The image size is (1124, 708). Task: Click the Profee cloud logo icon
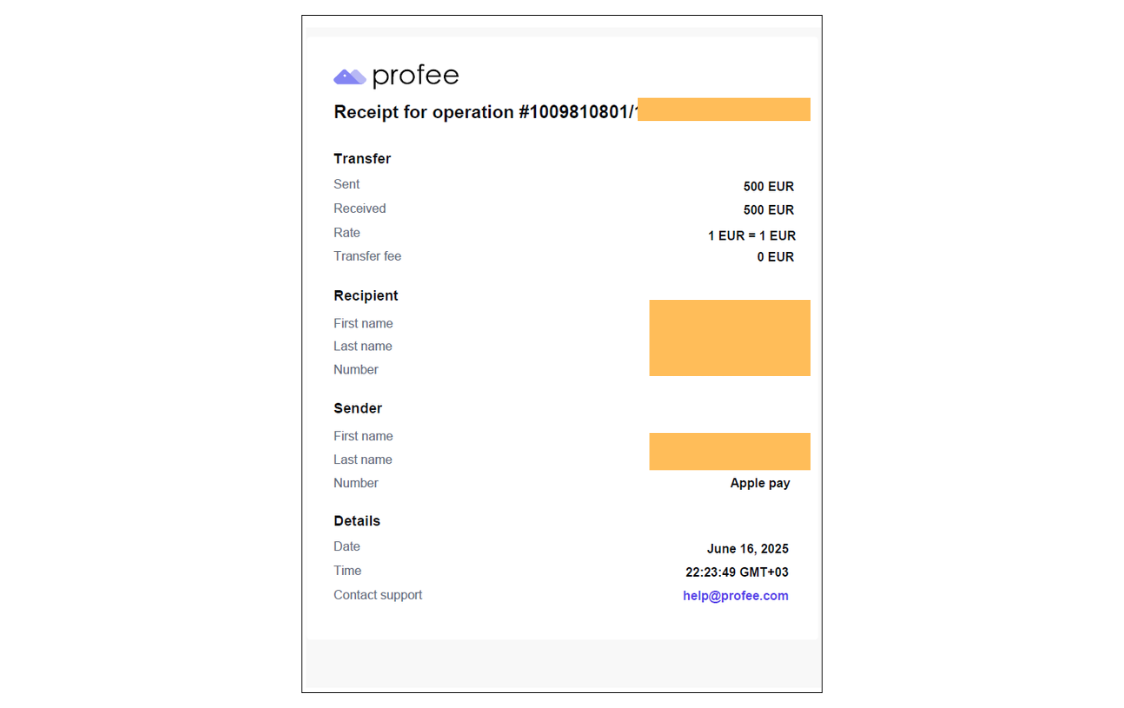349,77
